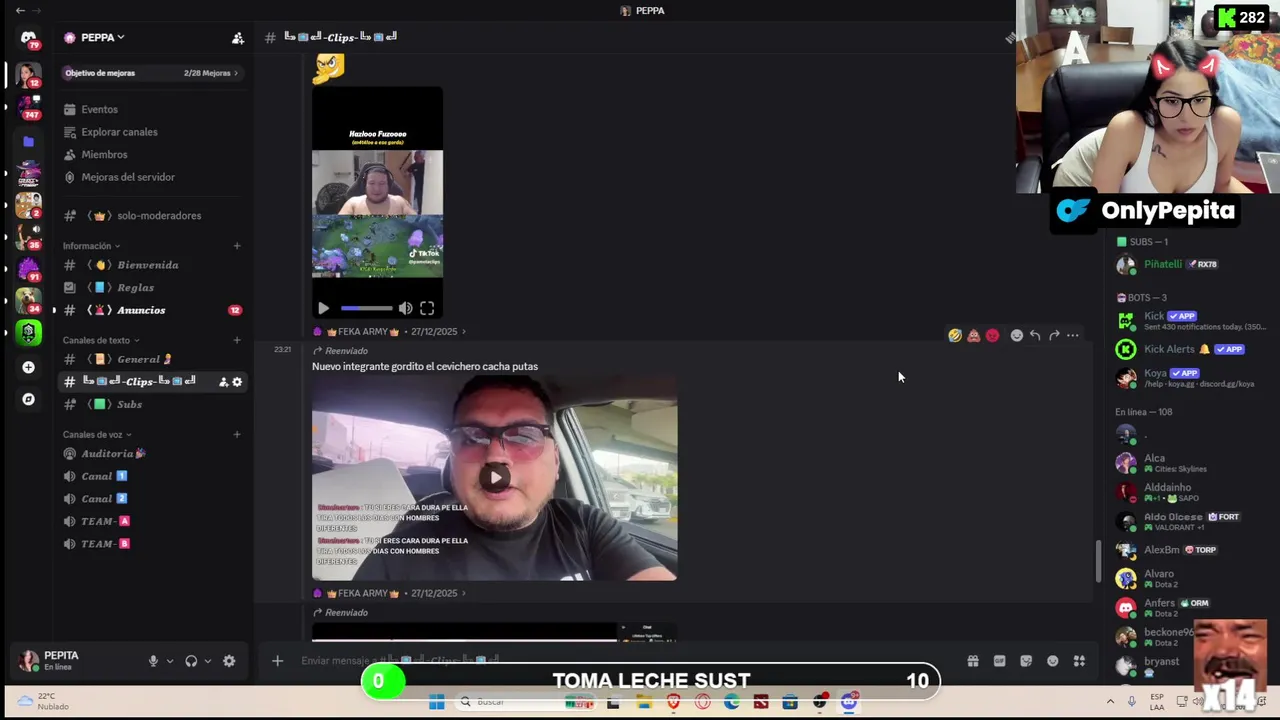Image resolution: width=1280 pixels, height=720 pixels.
Task: Add angry red emoji reaction
Action: (992, 335)
